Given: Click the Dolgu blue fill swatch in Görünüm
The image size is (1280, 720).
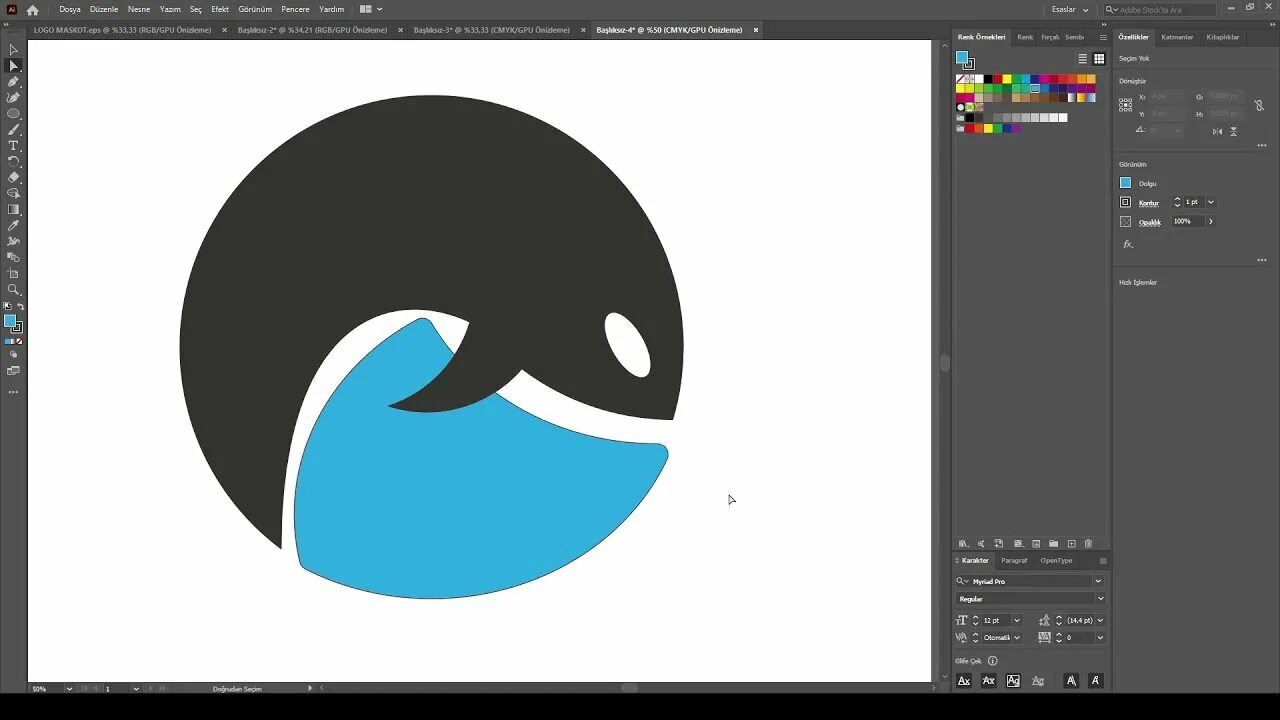Looking at the screenshot, I should point(1126,183).
